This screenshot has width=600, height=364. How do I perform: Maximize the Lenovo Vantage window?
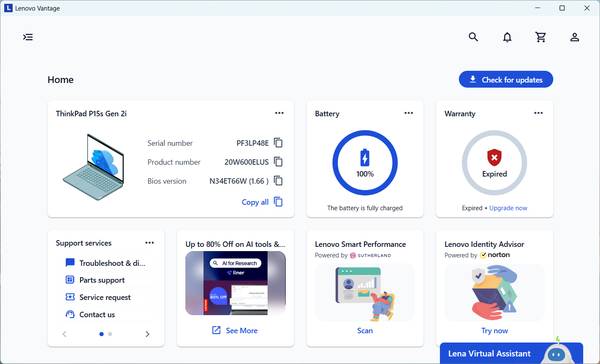[x=562, y=8]
